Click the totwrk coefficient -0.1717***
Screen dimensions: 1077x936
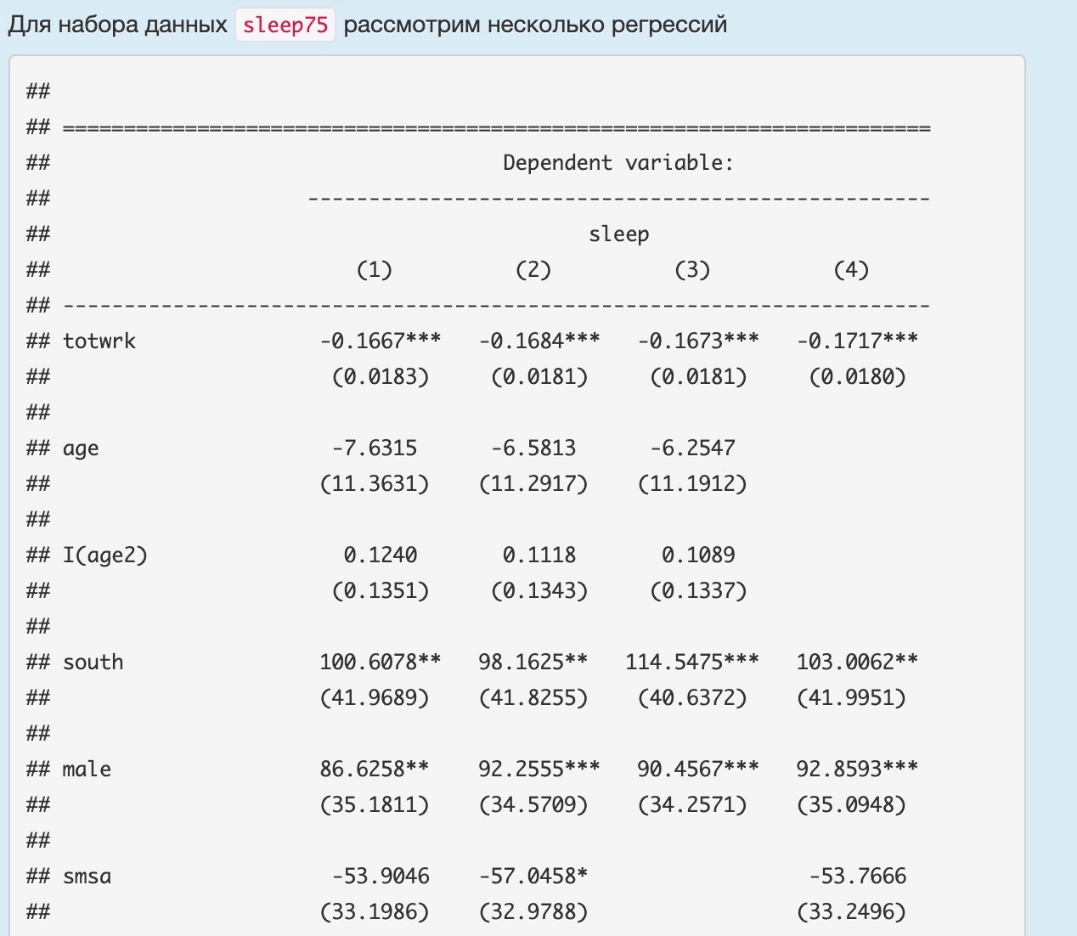858,340
